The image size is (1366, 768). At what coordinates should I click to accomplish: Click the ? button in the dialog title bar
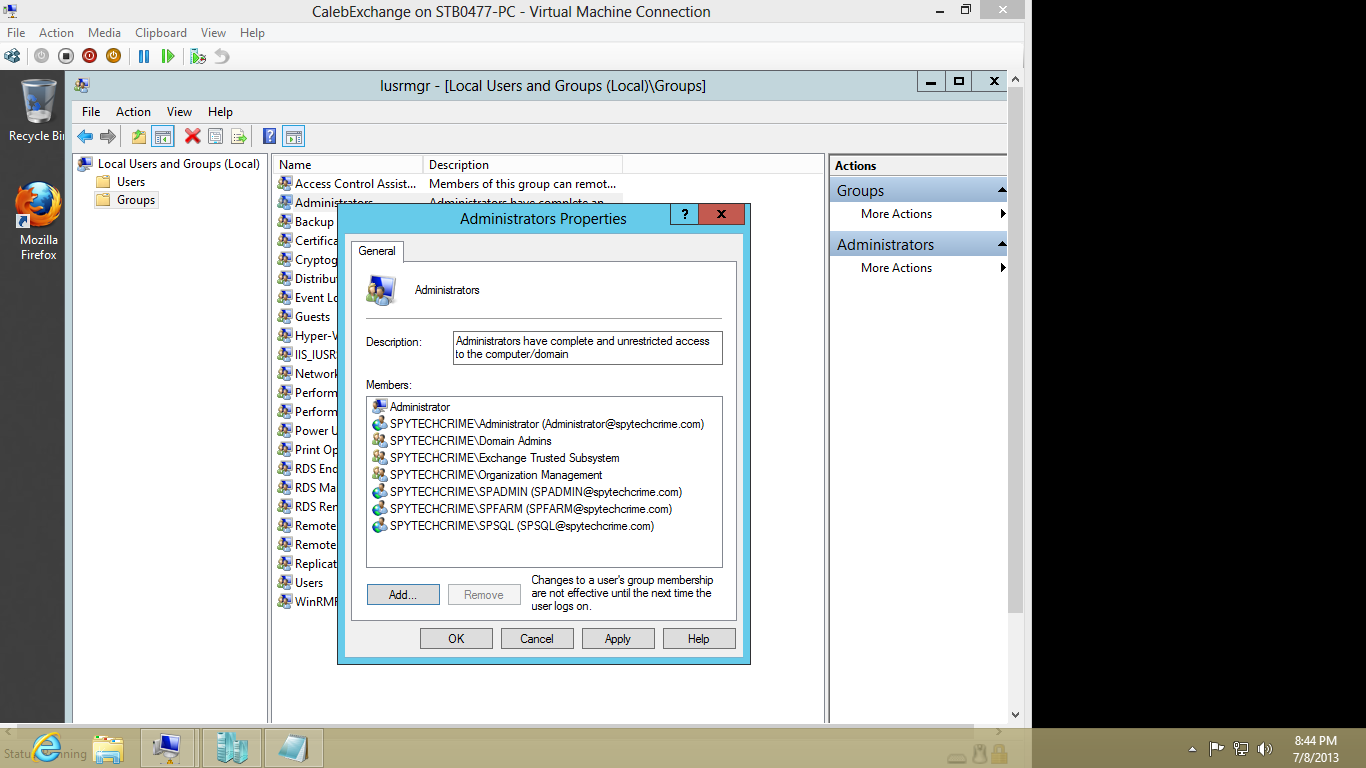click(x=684, y=215)
